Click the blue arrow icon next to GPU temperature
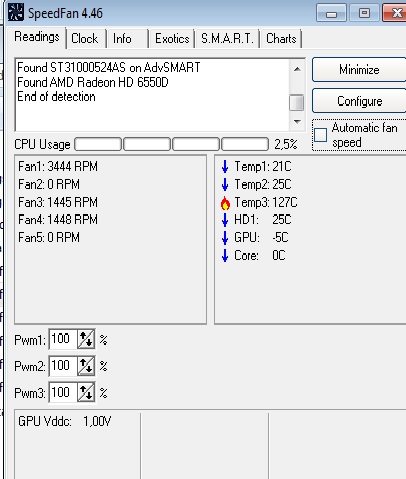The image size is (406, 479). pos(225,238)
